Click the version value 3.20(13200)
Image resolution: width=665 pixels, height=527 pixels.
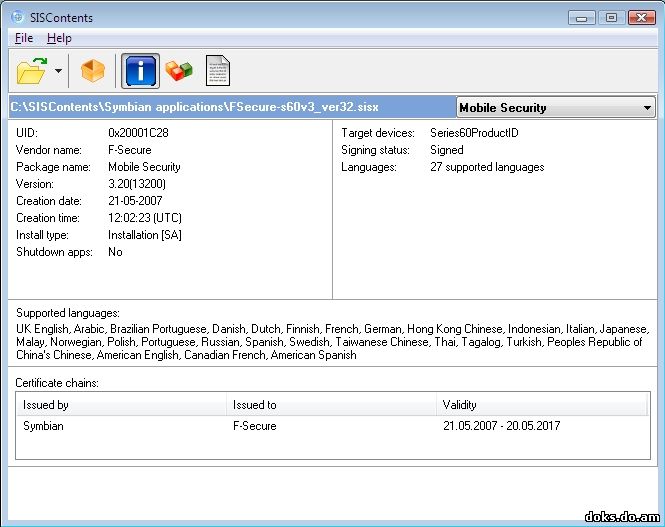137,184
